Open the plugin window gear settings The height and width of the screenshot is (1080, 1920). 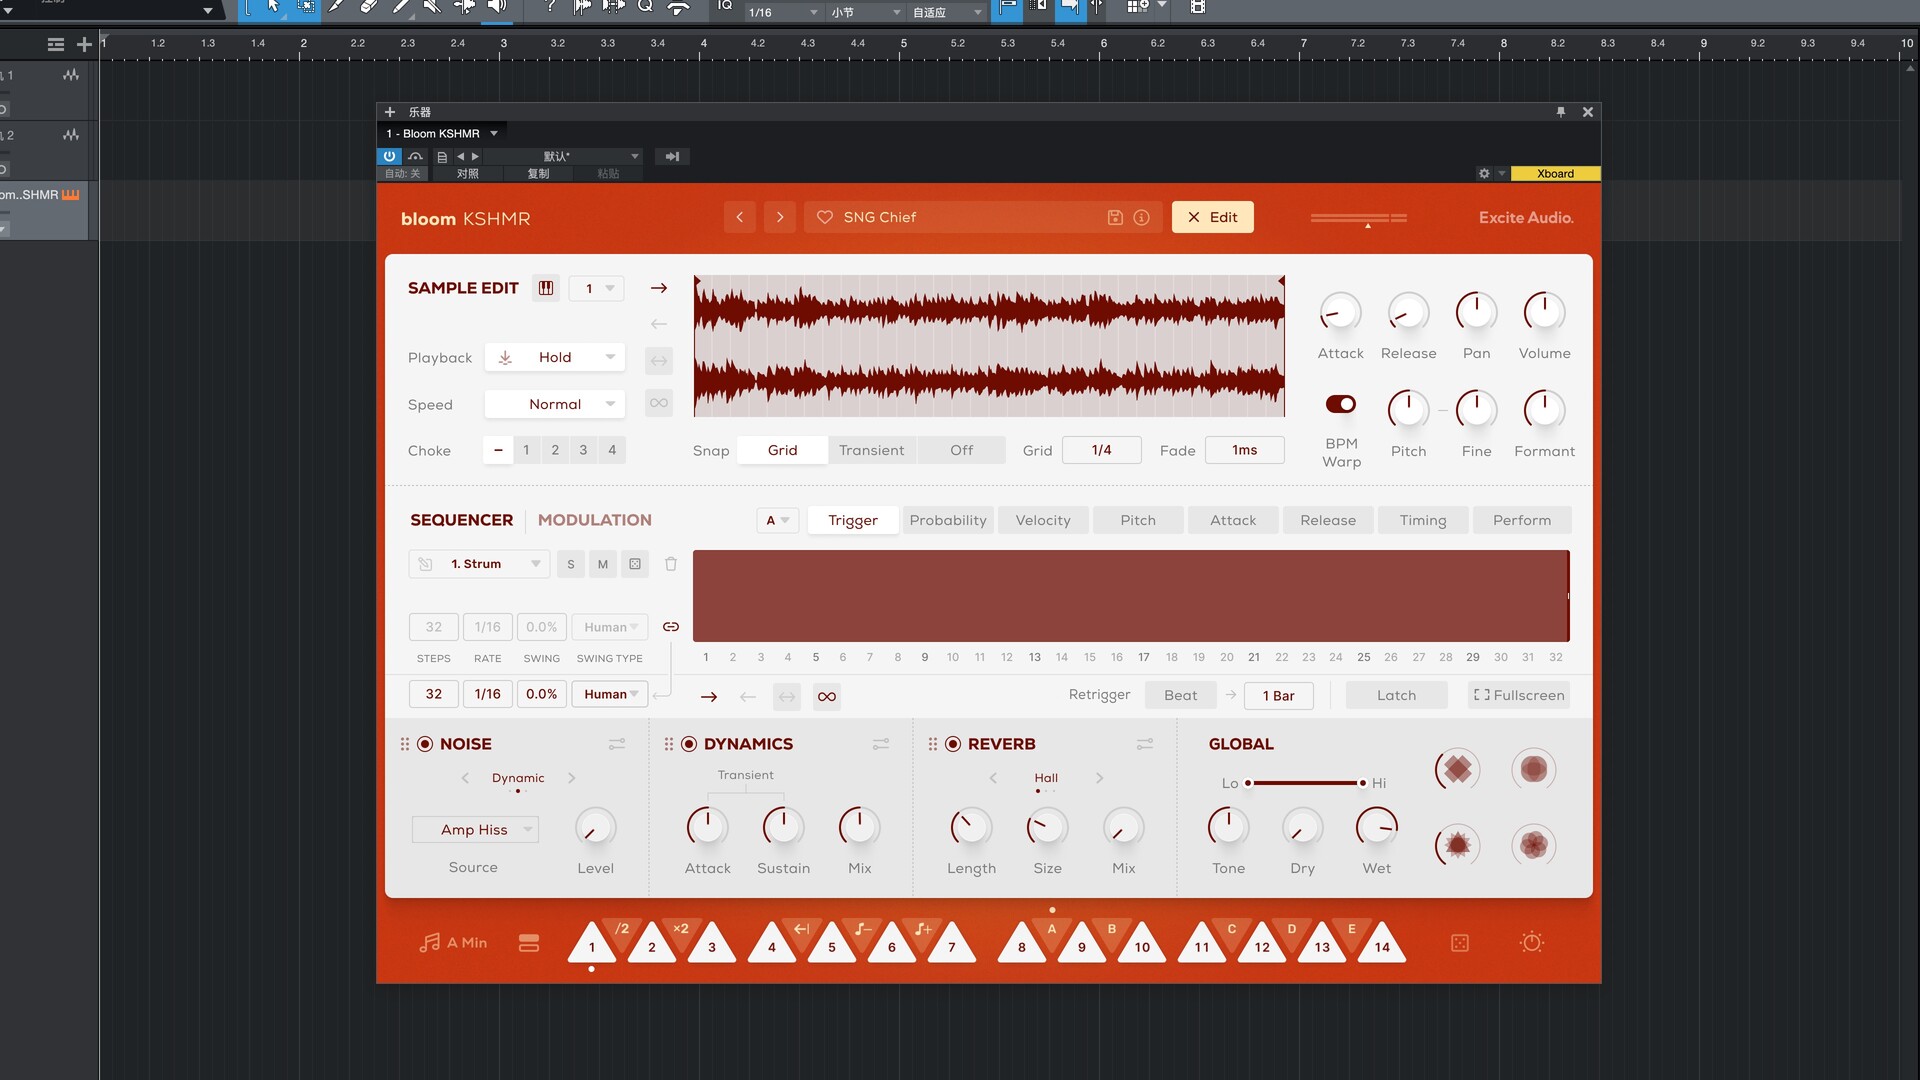[x=1484, y=173]
